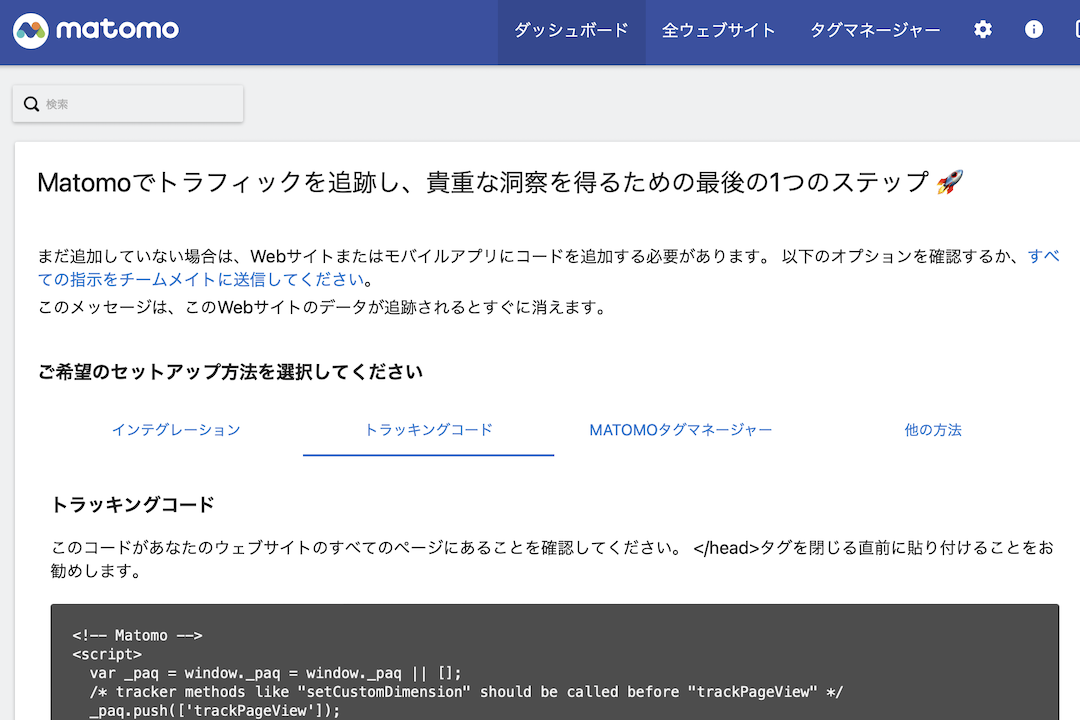This screenshot has height=720, width=1080.
Task: Click the code line starting var _paq
Action: tap(276, 673)
